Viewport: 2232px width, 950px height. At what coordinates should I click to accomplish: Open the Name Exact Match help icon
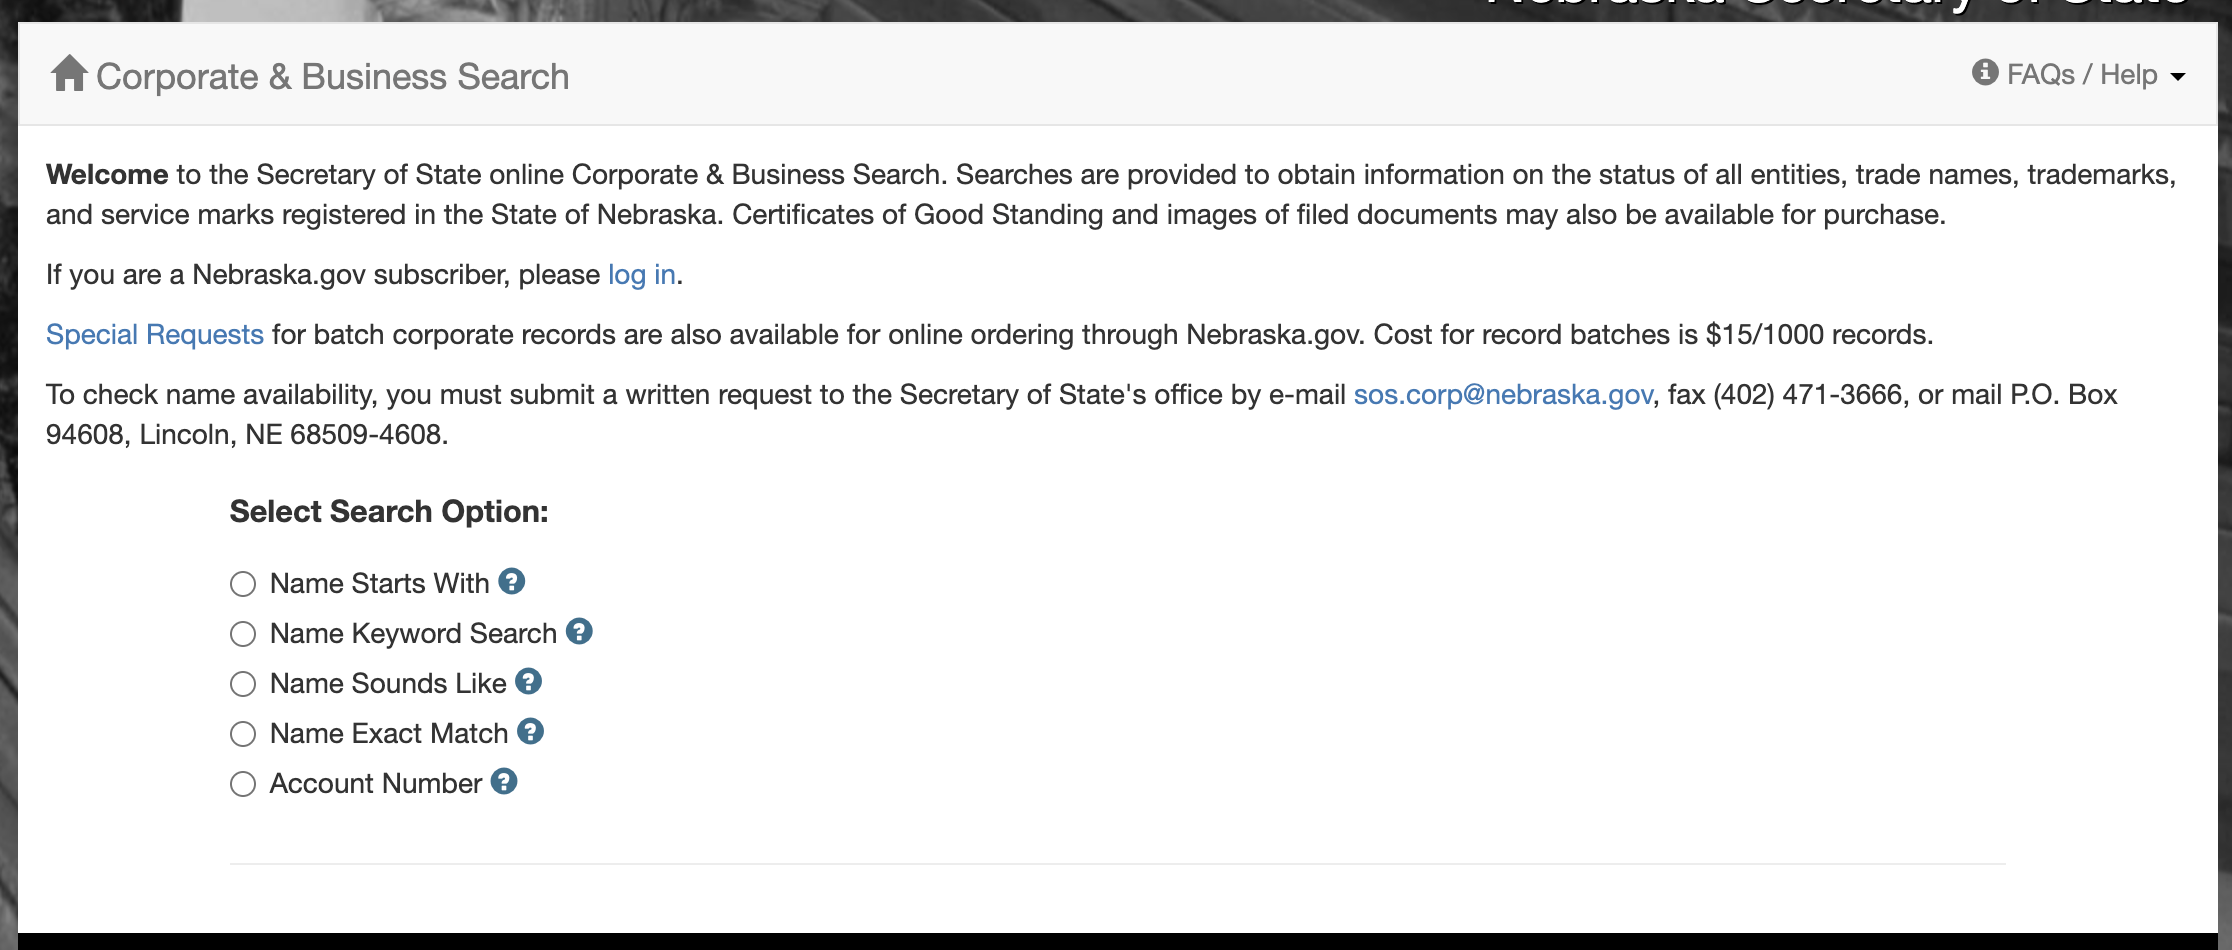point(531,731)
